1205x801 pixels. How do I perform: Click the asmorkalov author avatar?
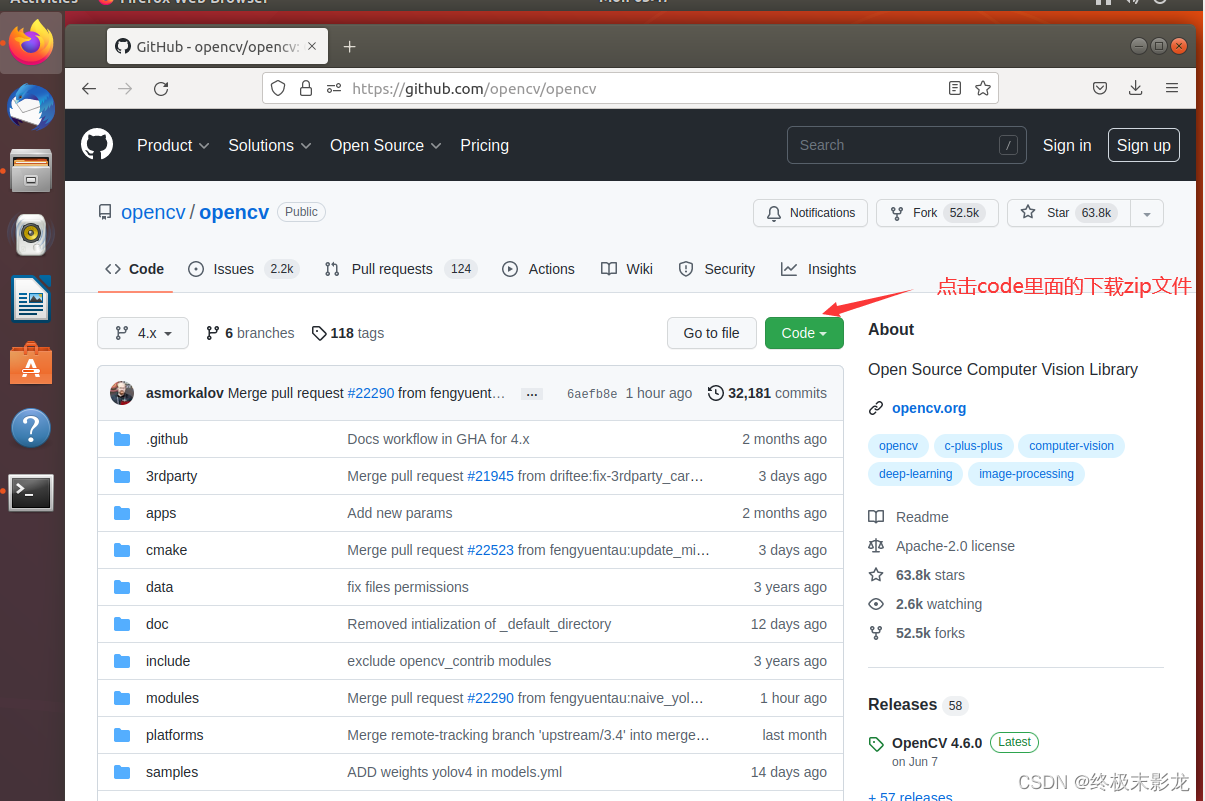pos(122,393)
